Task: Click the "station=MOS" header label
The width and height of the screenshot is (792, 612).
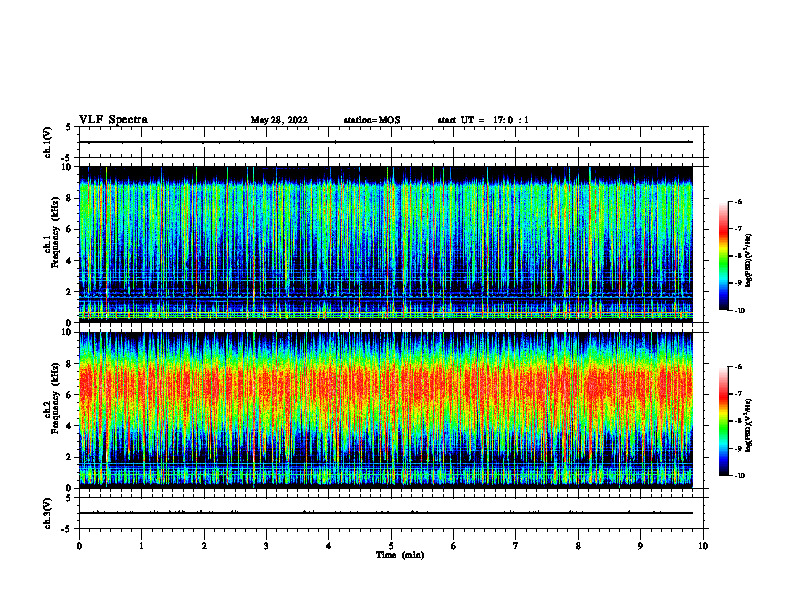Action: (372, 120)
